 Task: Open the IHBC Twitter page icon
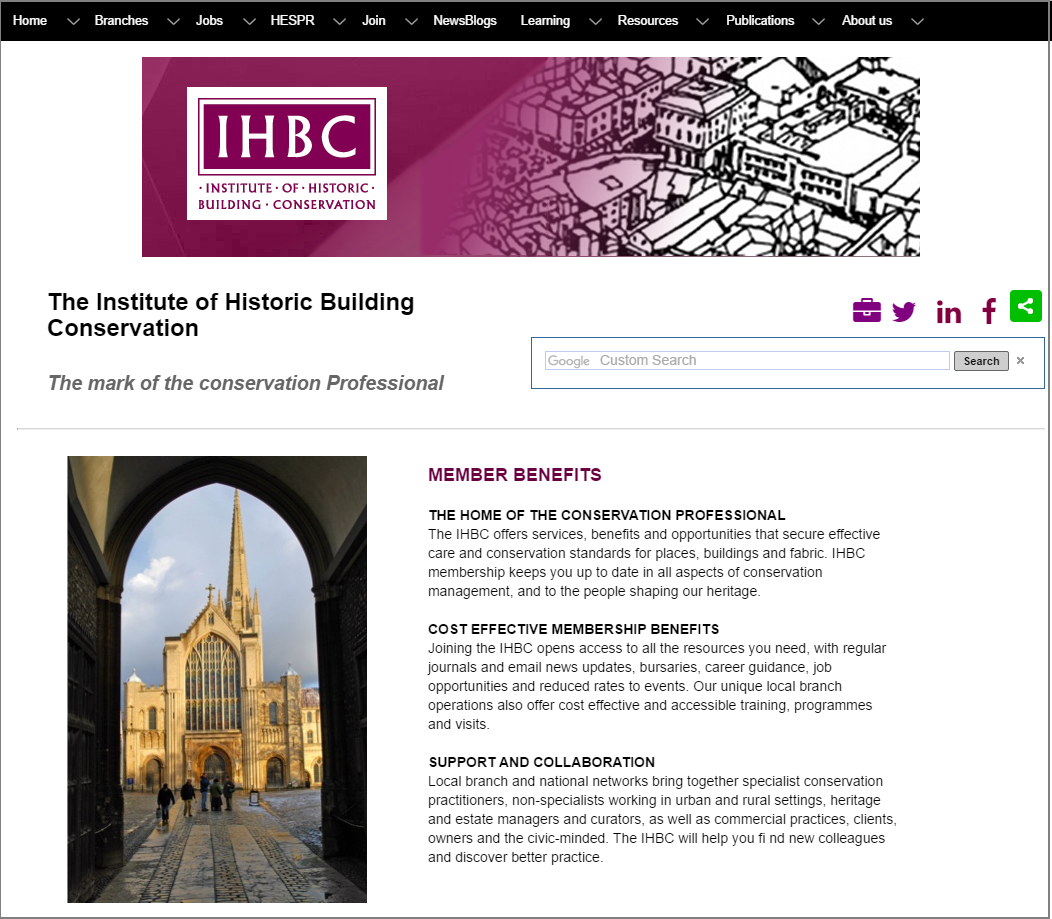[904, 312]
